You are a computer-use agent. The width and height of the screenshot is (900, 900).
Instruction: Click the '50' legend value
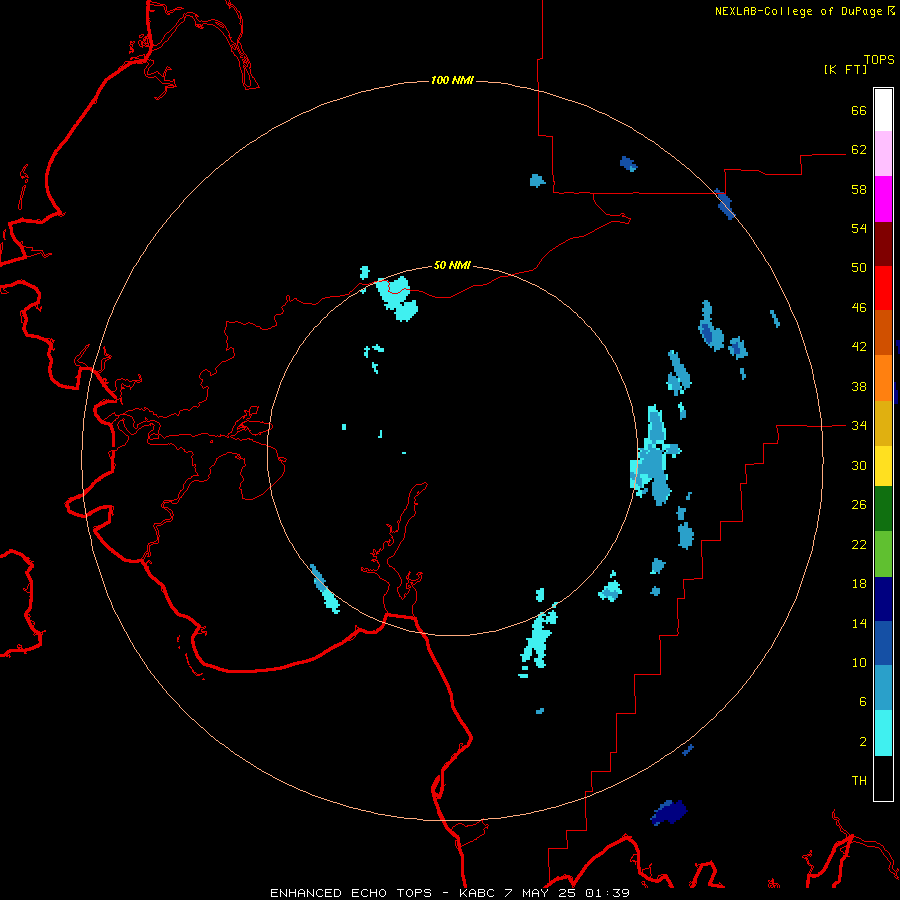point(859,268)
